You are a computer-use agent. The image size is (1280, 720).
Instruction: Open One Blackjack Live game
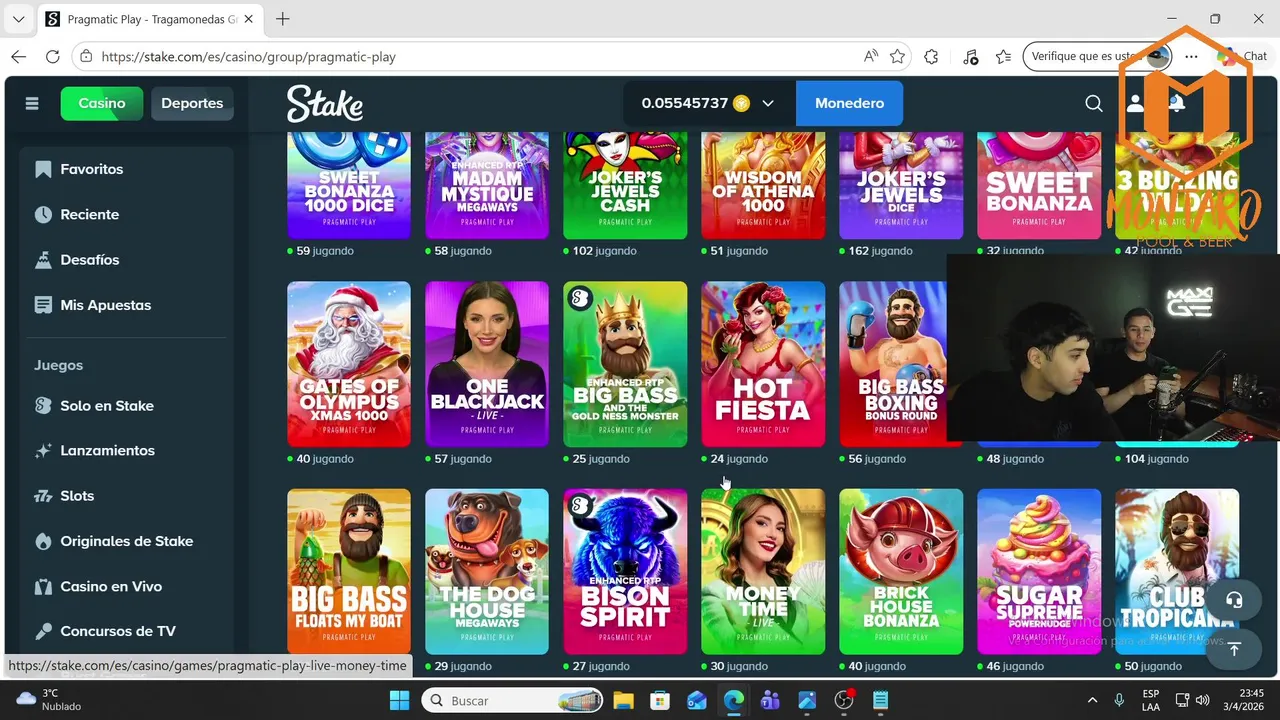click(487, 364)
